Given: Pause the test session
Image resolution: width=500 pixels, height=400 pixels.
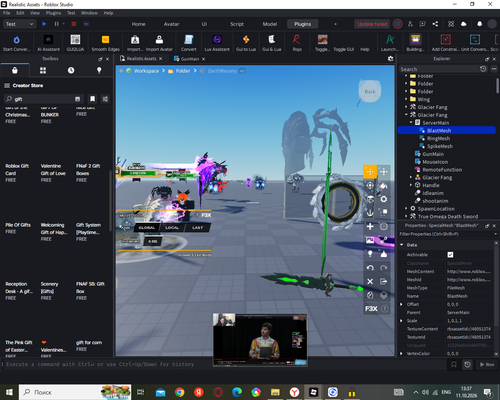Looking at the screenshot, I should [57, 24].
